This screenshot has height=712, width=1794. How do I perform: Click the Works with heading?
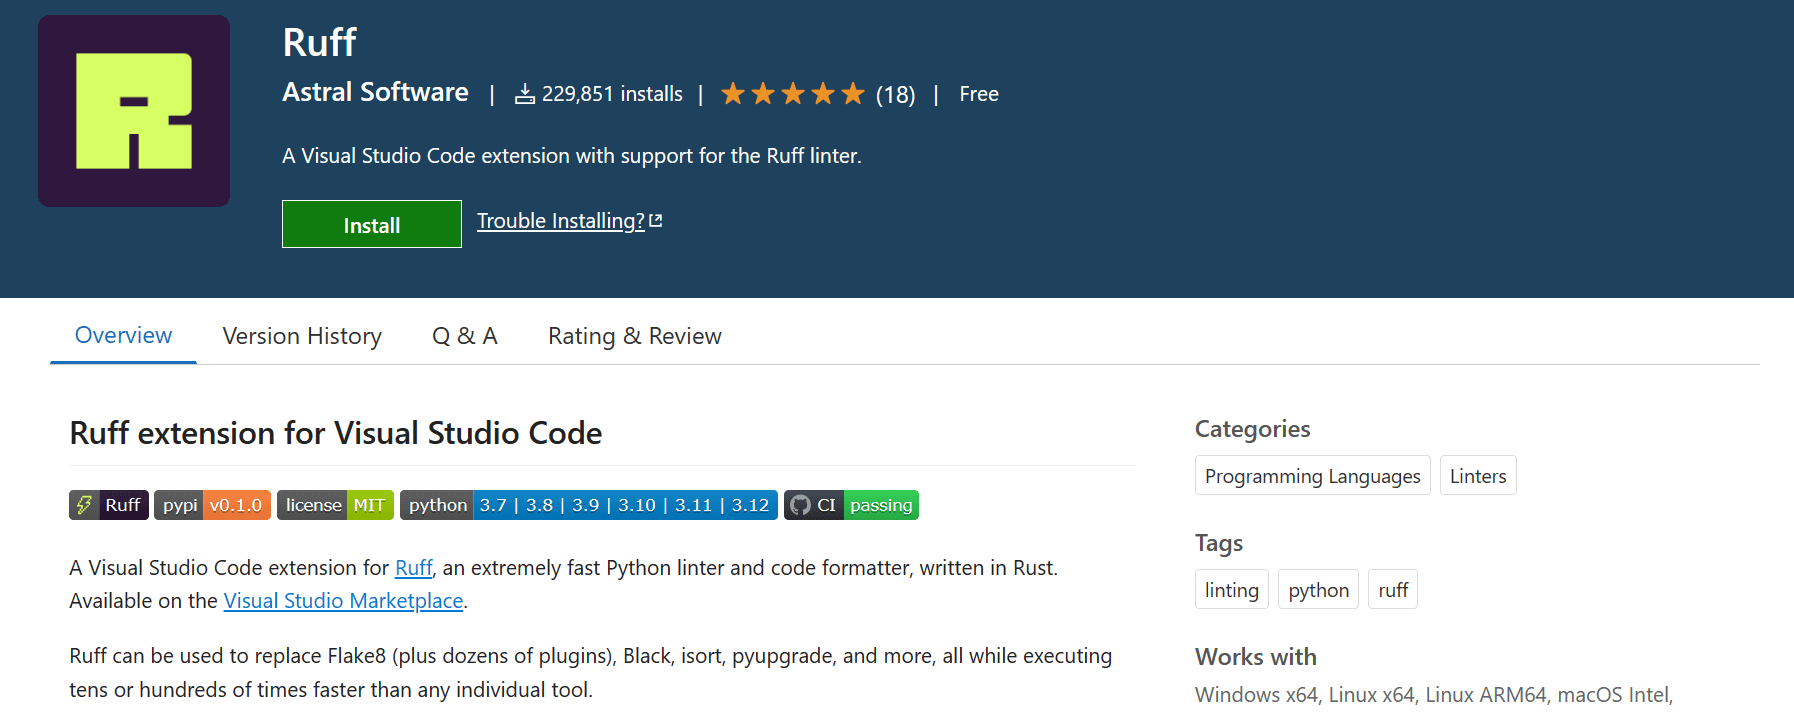click(1256, 657)
